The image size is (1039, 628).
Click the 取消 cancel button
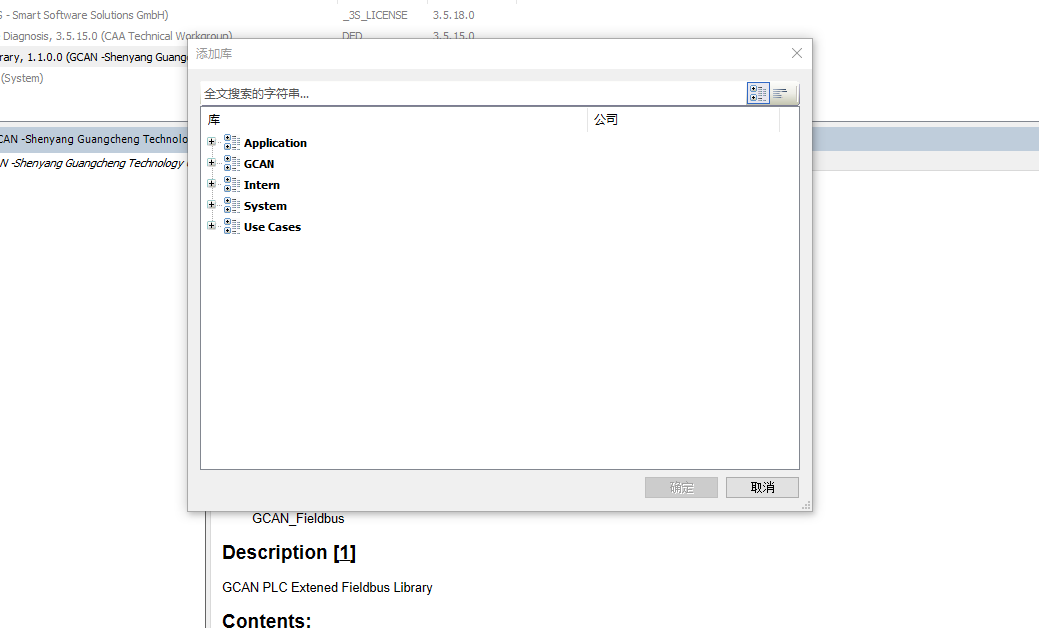pos(762,487)
